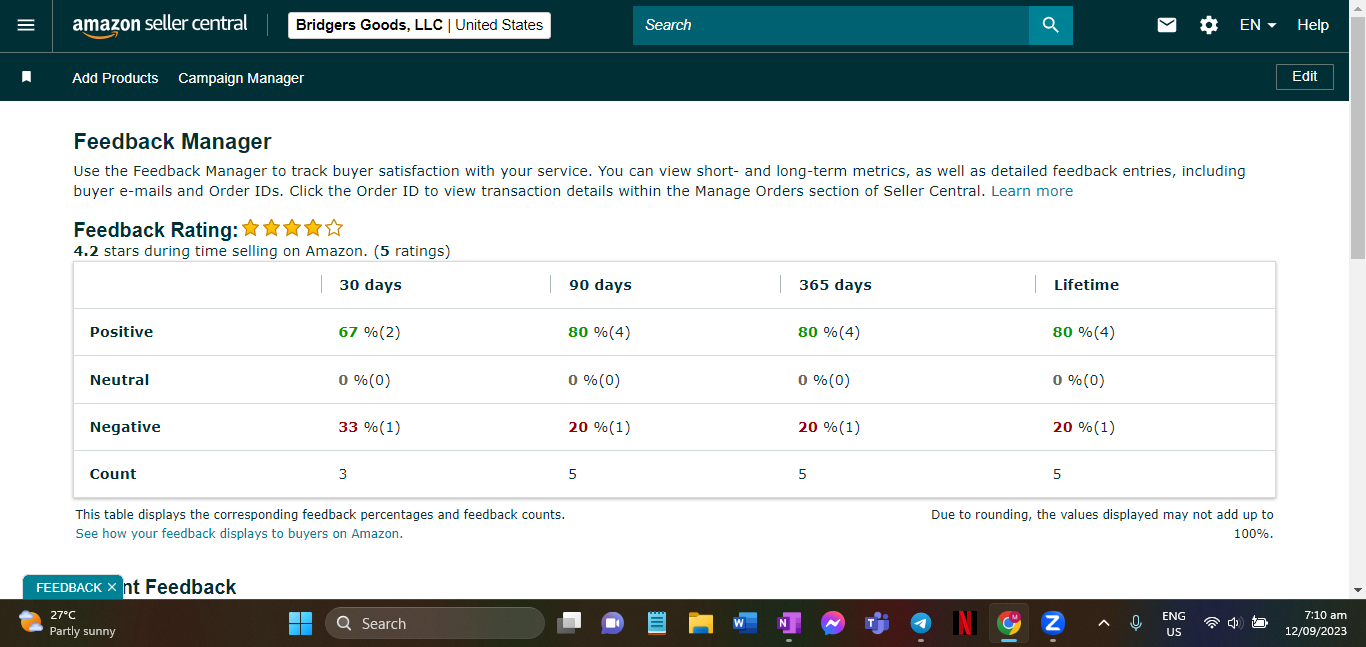
Task: Open Messenger from the taskbar
Action: click(833, 623)
